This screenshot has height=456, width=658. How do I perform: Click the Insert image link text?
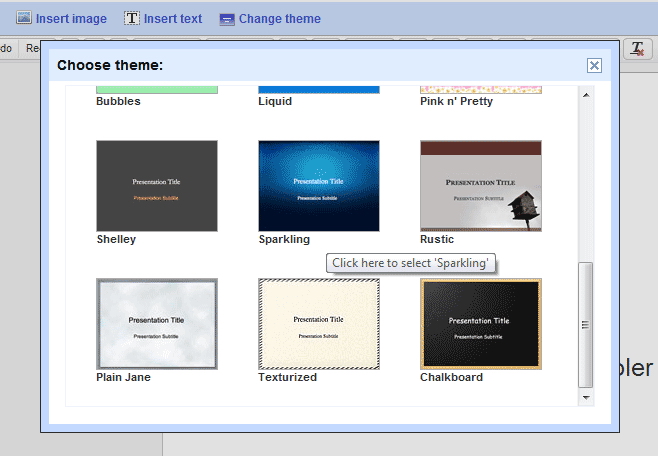click(x=71, y=19)
